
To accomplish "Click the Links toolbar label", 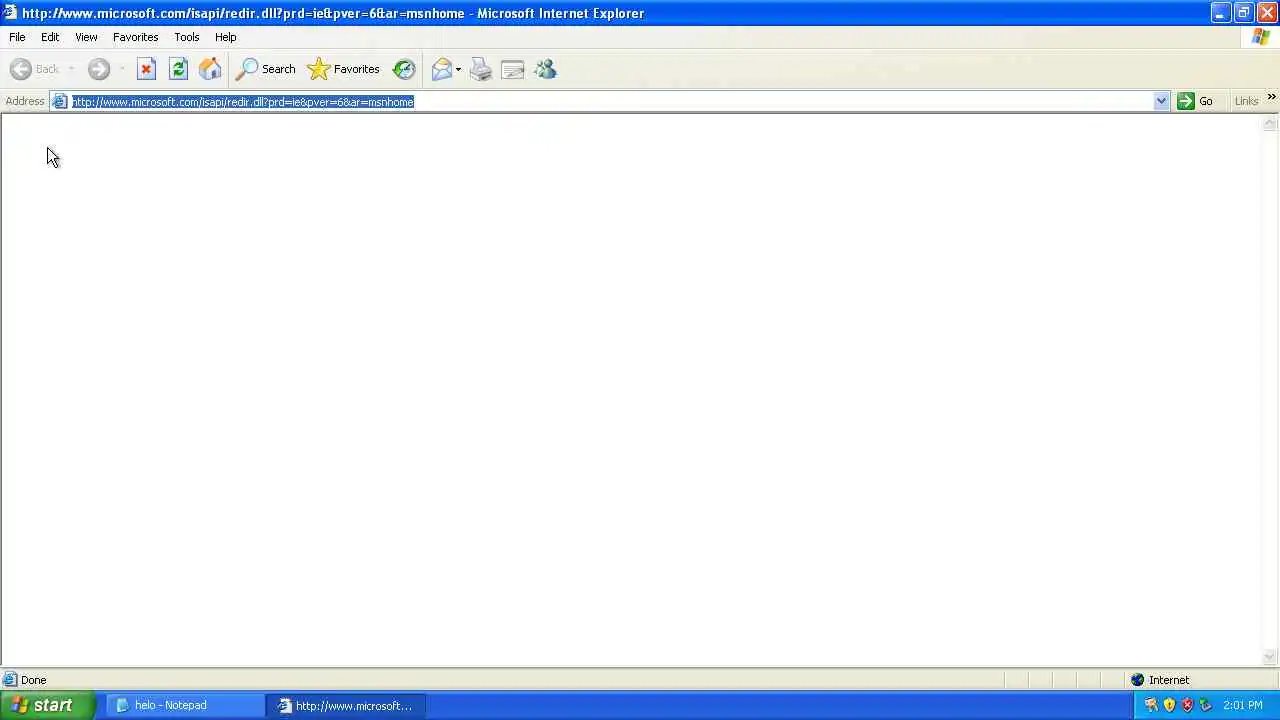I will coord(1246,101).
